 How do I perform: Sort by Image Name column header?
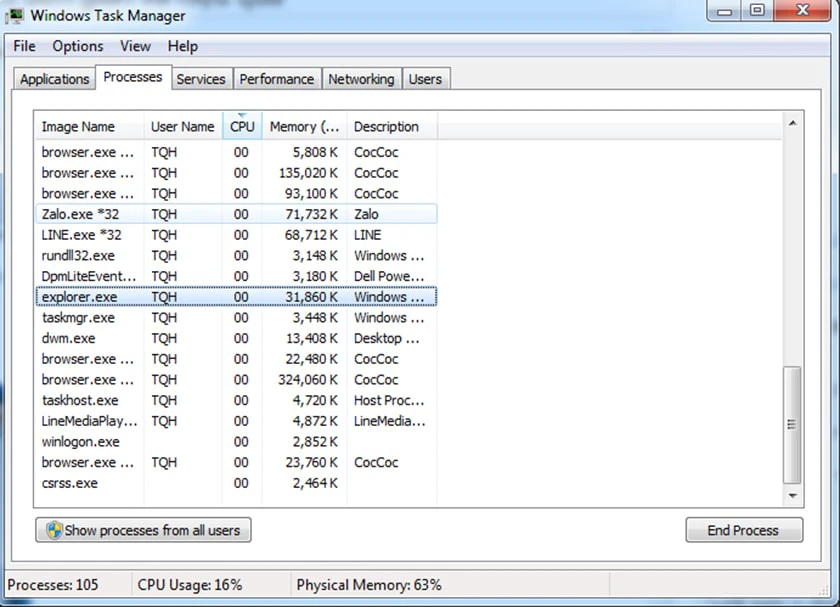pyautogui.click(x=89, y=126)
